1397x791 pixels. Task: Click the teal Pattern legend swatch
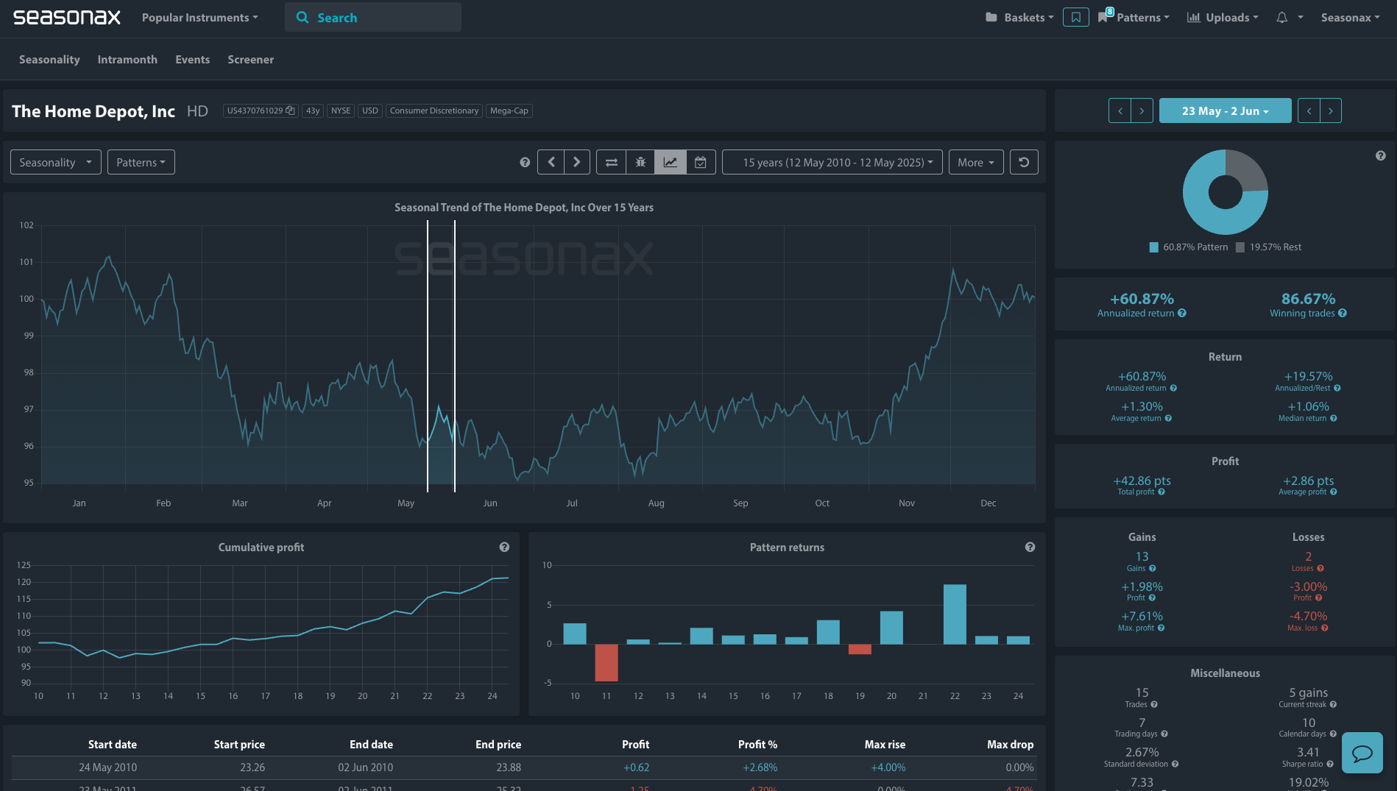point(1154,247)
